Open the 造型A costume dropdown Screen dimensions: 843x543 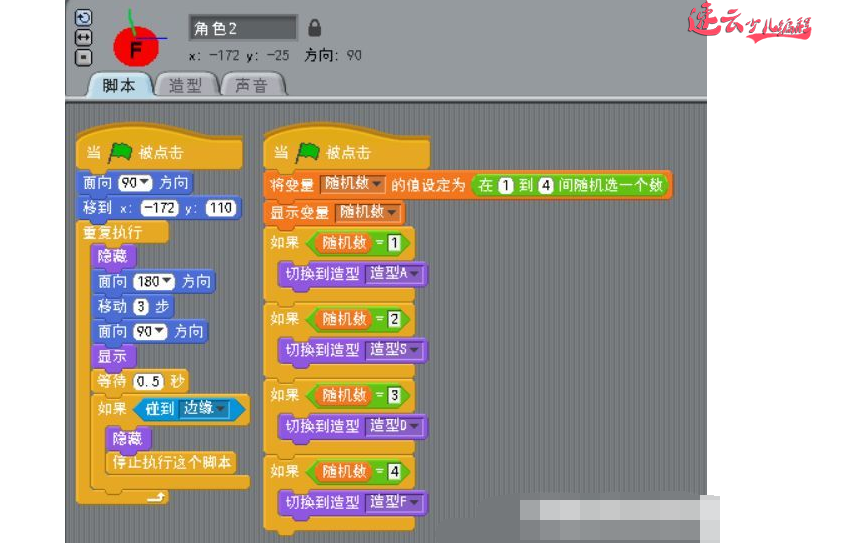(415, 274)
